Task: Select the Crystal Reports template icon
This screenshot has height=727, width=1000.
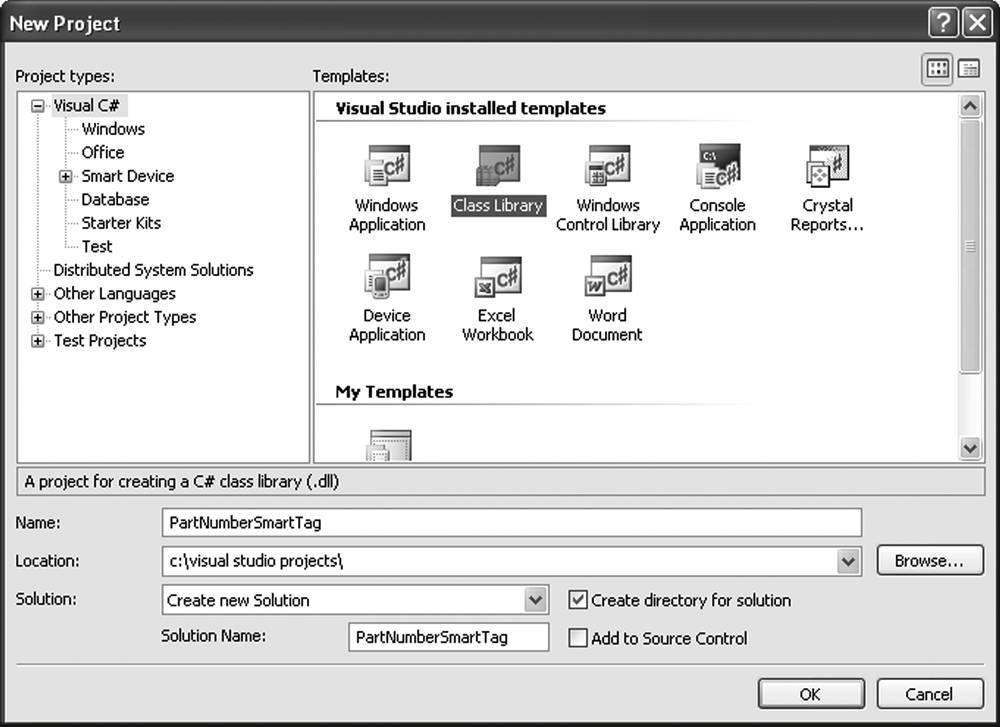Action: pyautogui.click(x=828, y=165)
